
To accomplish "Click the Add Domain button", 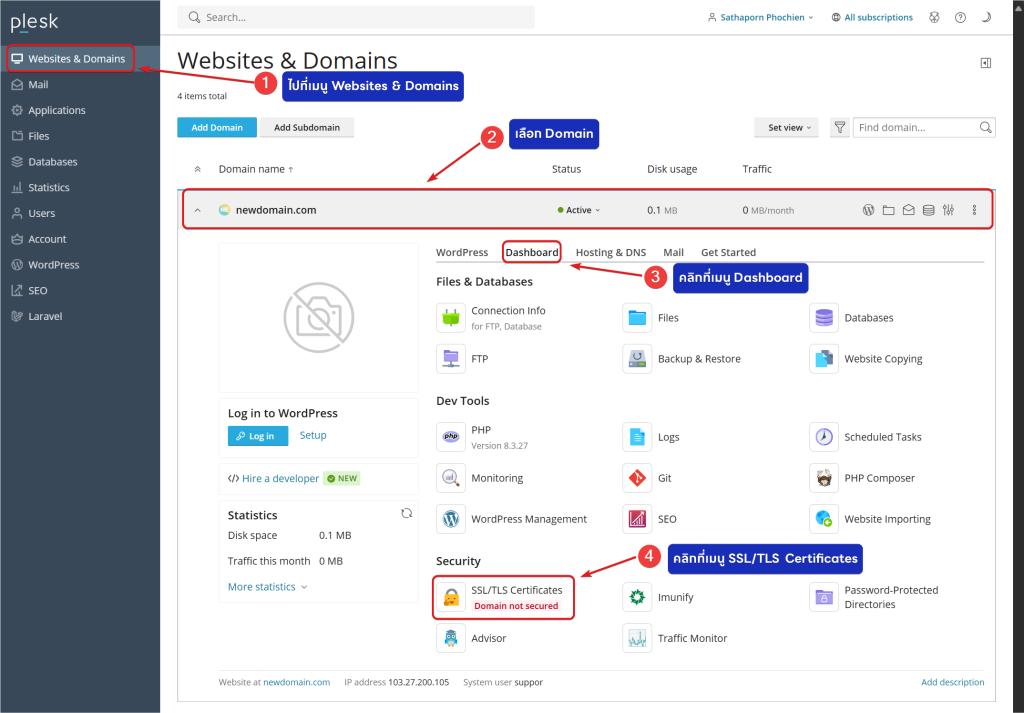I will (217, 127).
